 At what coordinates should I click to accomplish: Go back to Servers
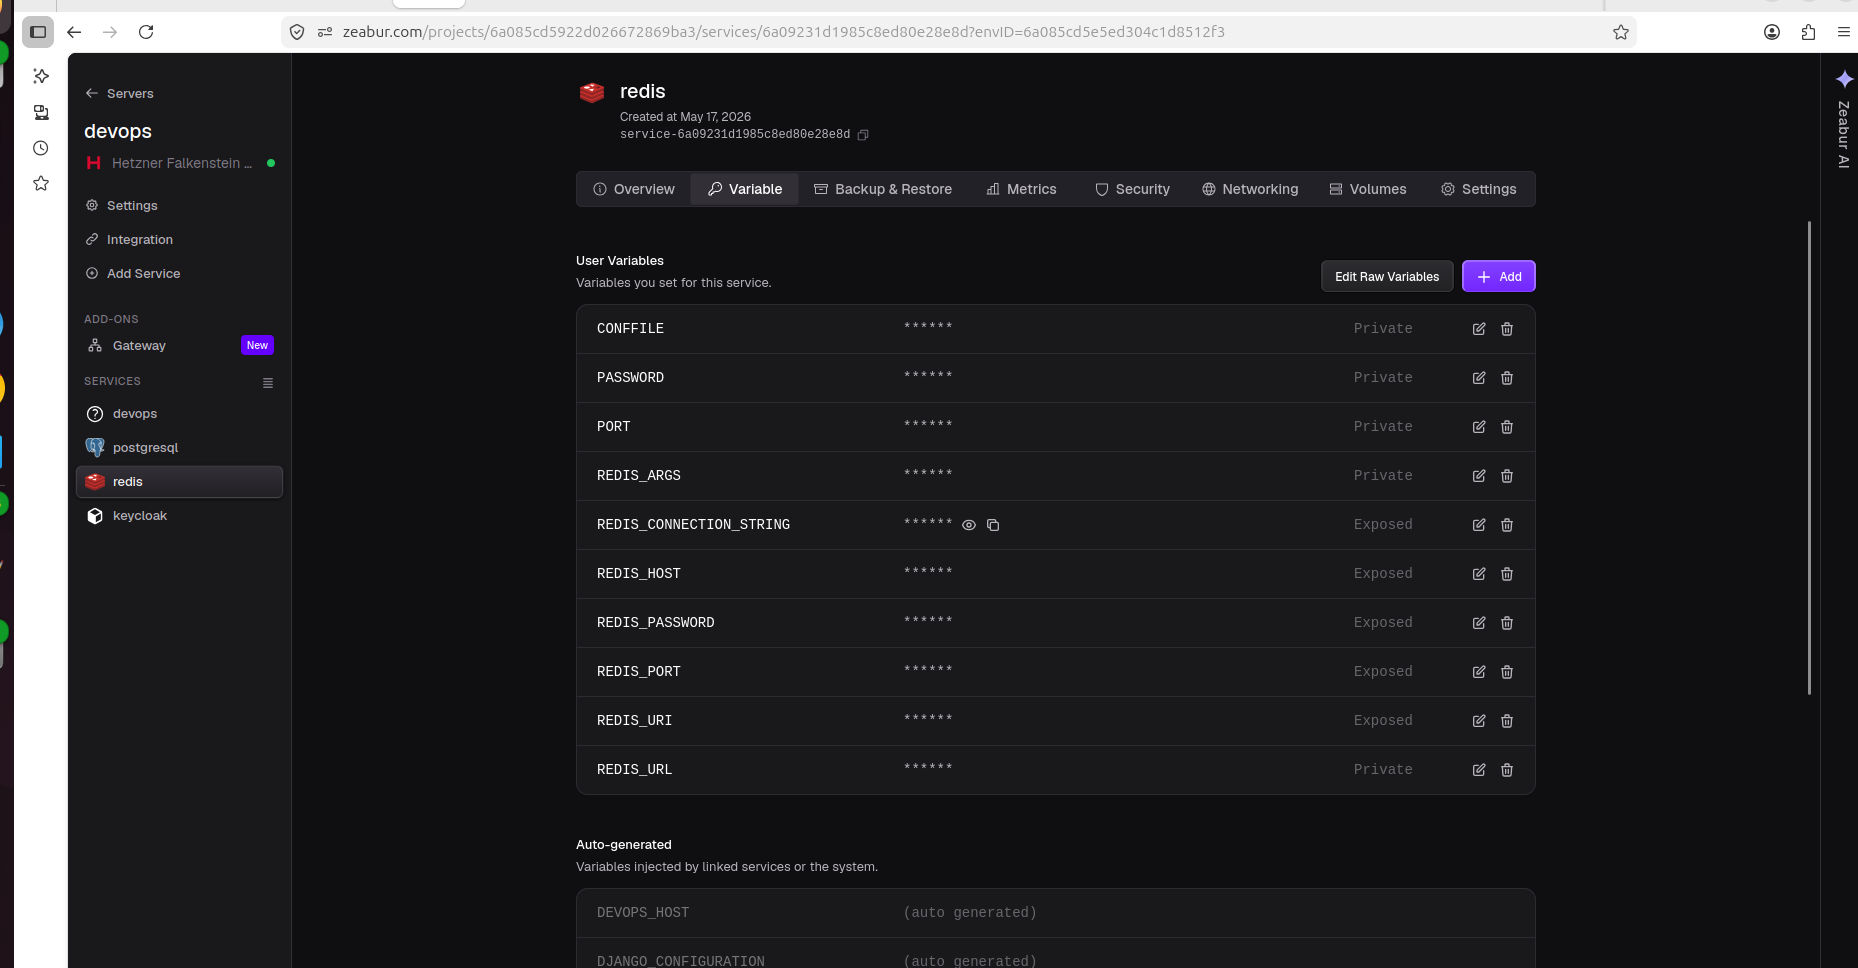[120, 93]
